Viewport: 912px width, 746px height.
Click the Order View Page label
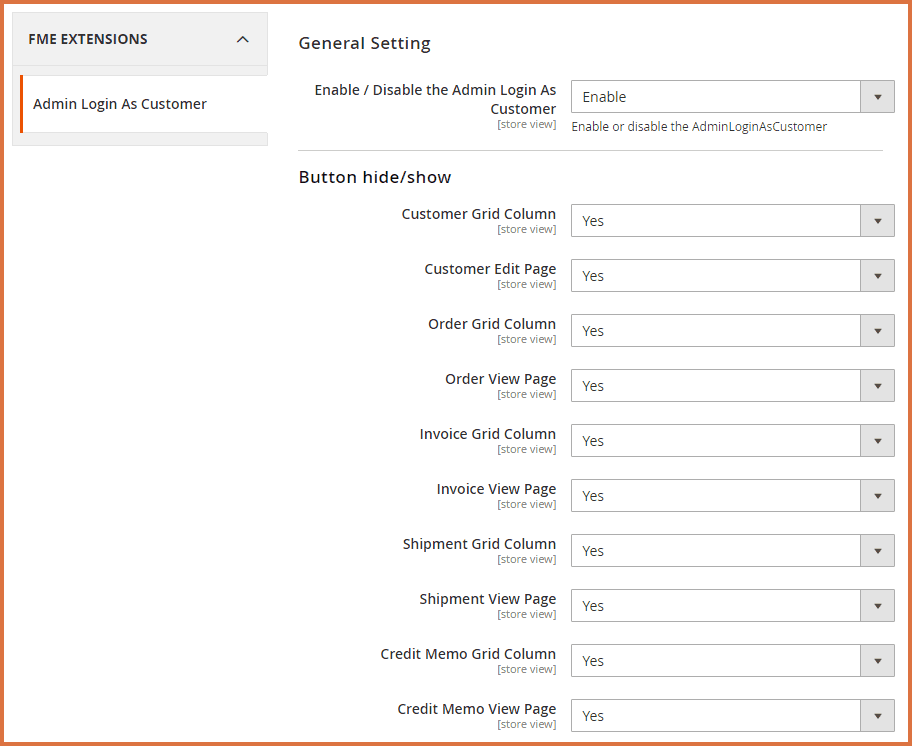coord(500,379)
